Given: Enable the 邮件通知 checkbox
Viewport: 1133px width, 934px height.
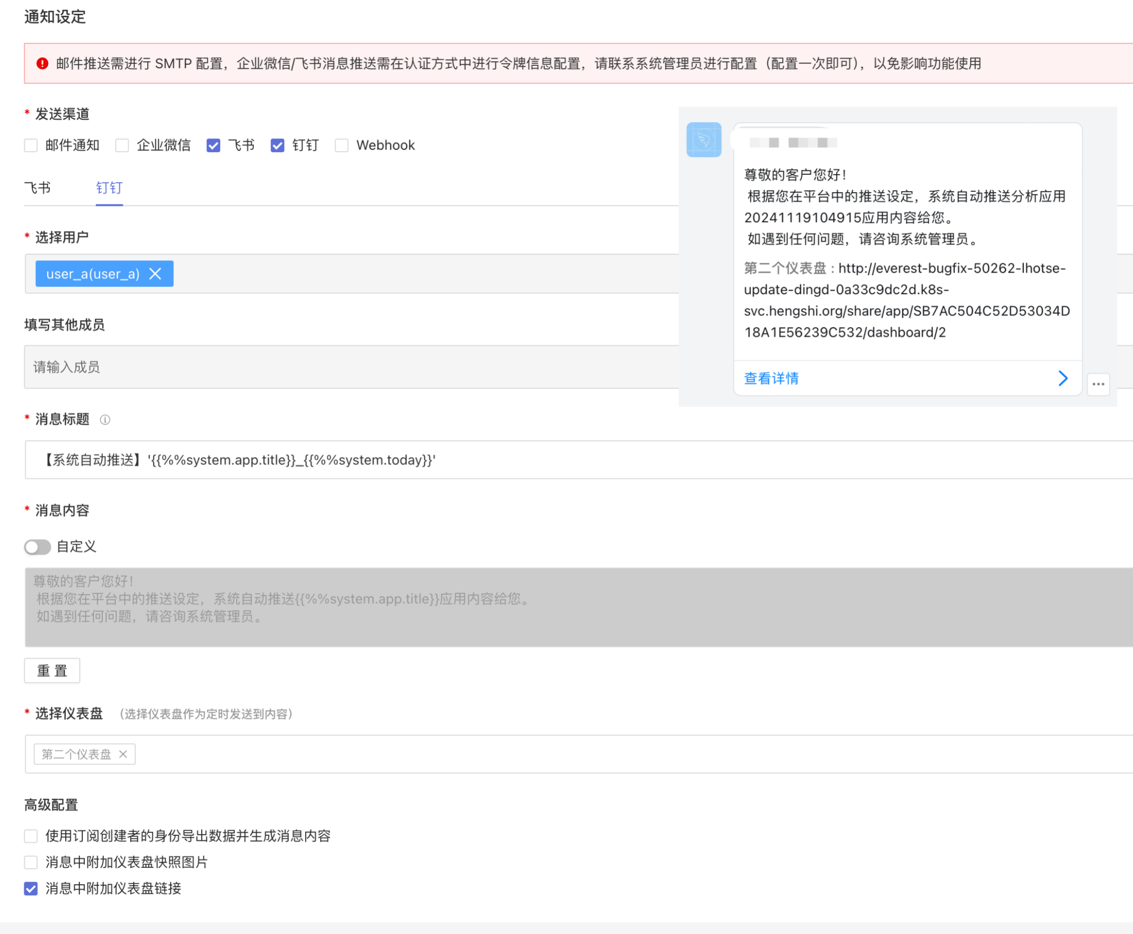Looking at the screenshot, I should point(31,146).
